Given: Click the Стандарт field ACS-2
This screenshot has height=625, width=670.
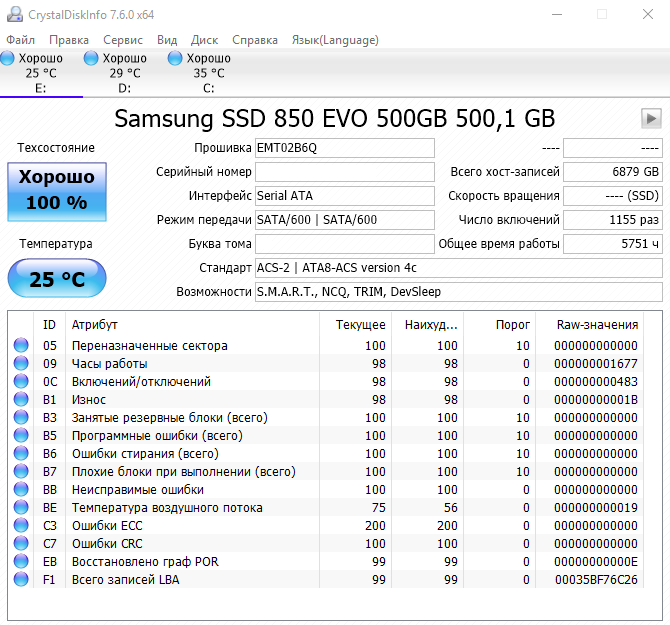Looking at the screenshot, I should click(459, 268).
